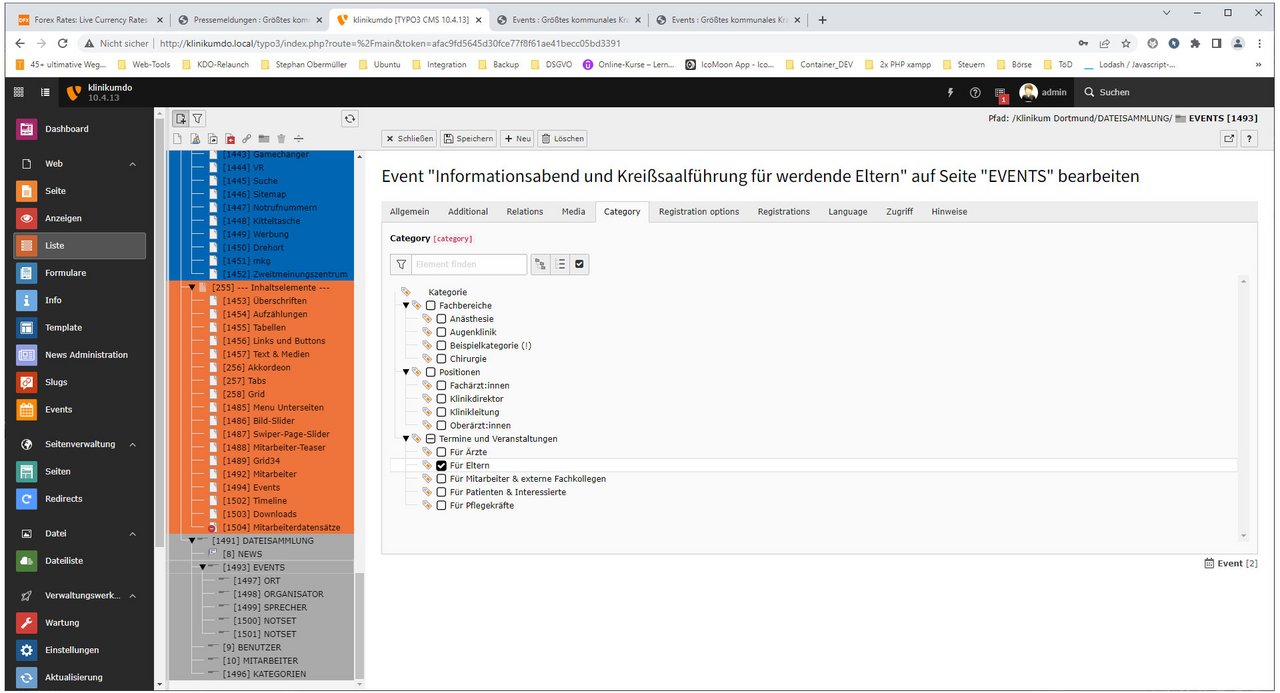Collapse the Positionen category branch
The width and height of the screenshot is (1280, 693).
pyautogui.click(x=406, y=372)
